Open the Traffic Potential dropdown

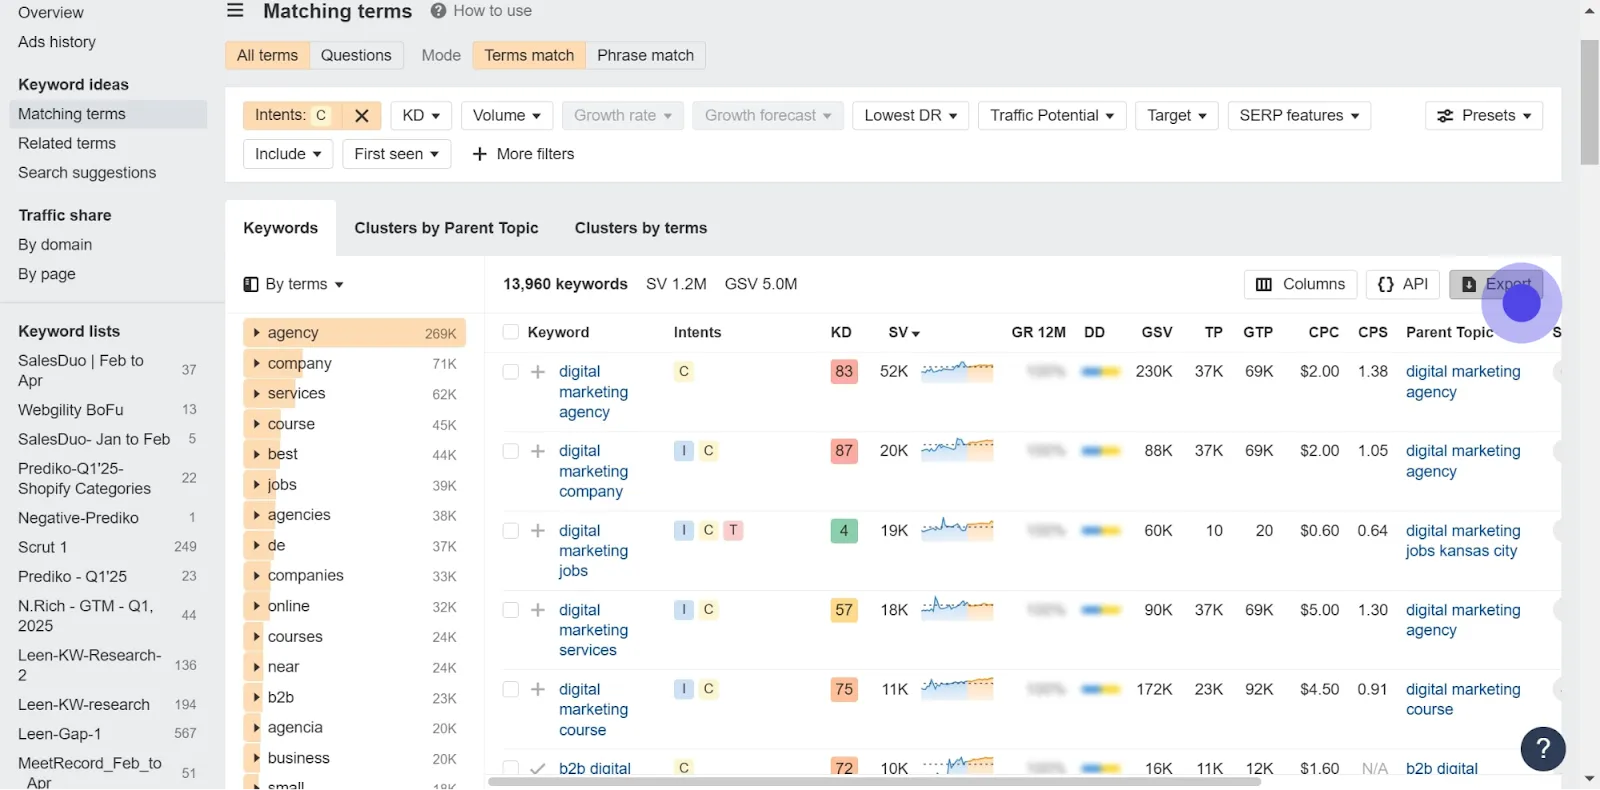click(1052, 116)
